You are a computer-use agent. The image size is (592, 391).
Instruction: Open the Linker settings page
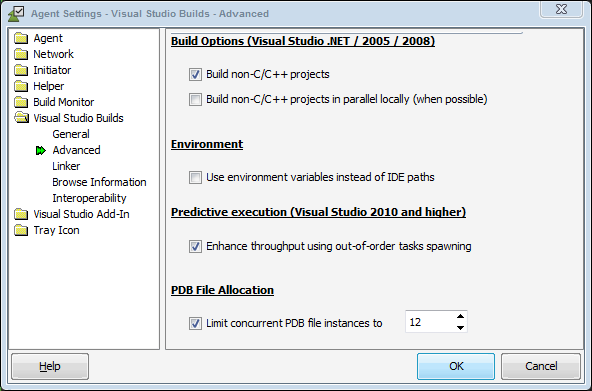(x=66, y=166)
